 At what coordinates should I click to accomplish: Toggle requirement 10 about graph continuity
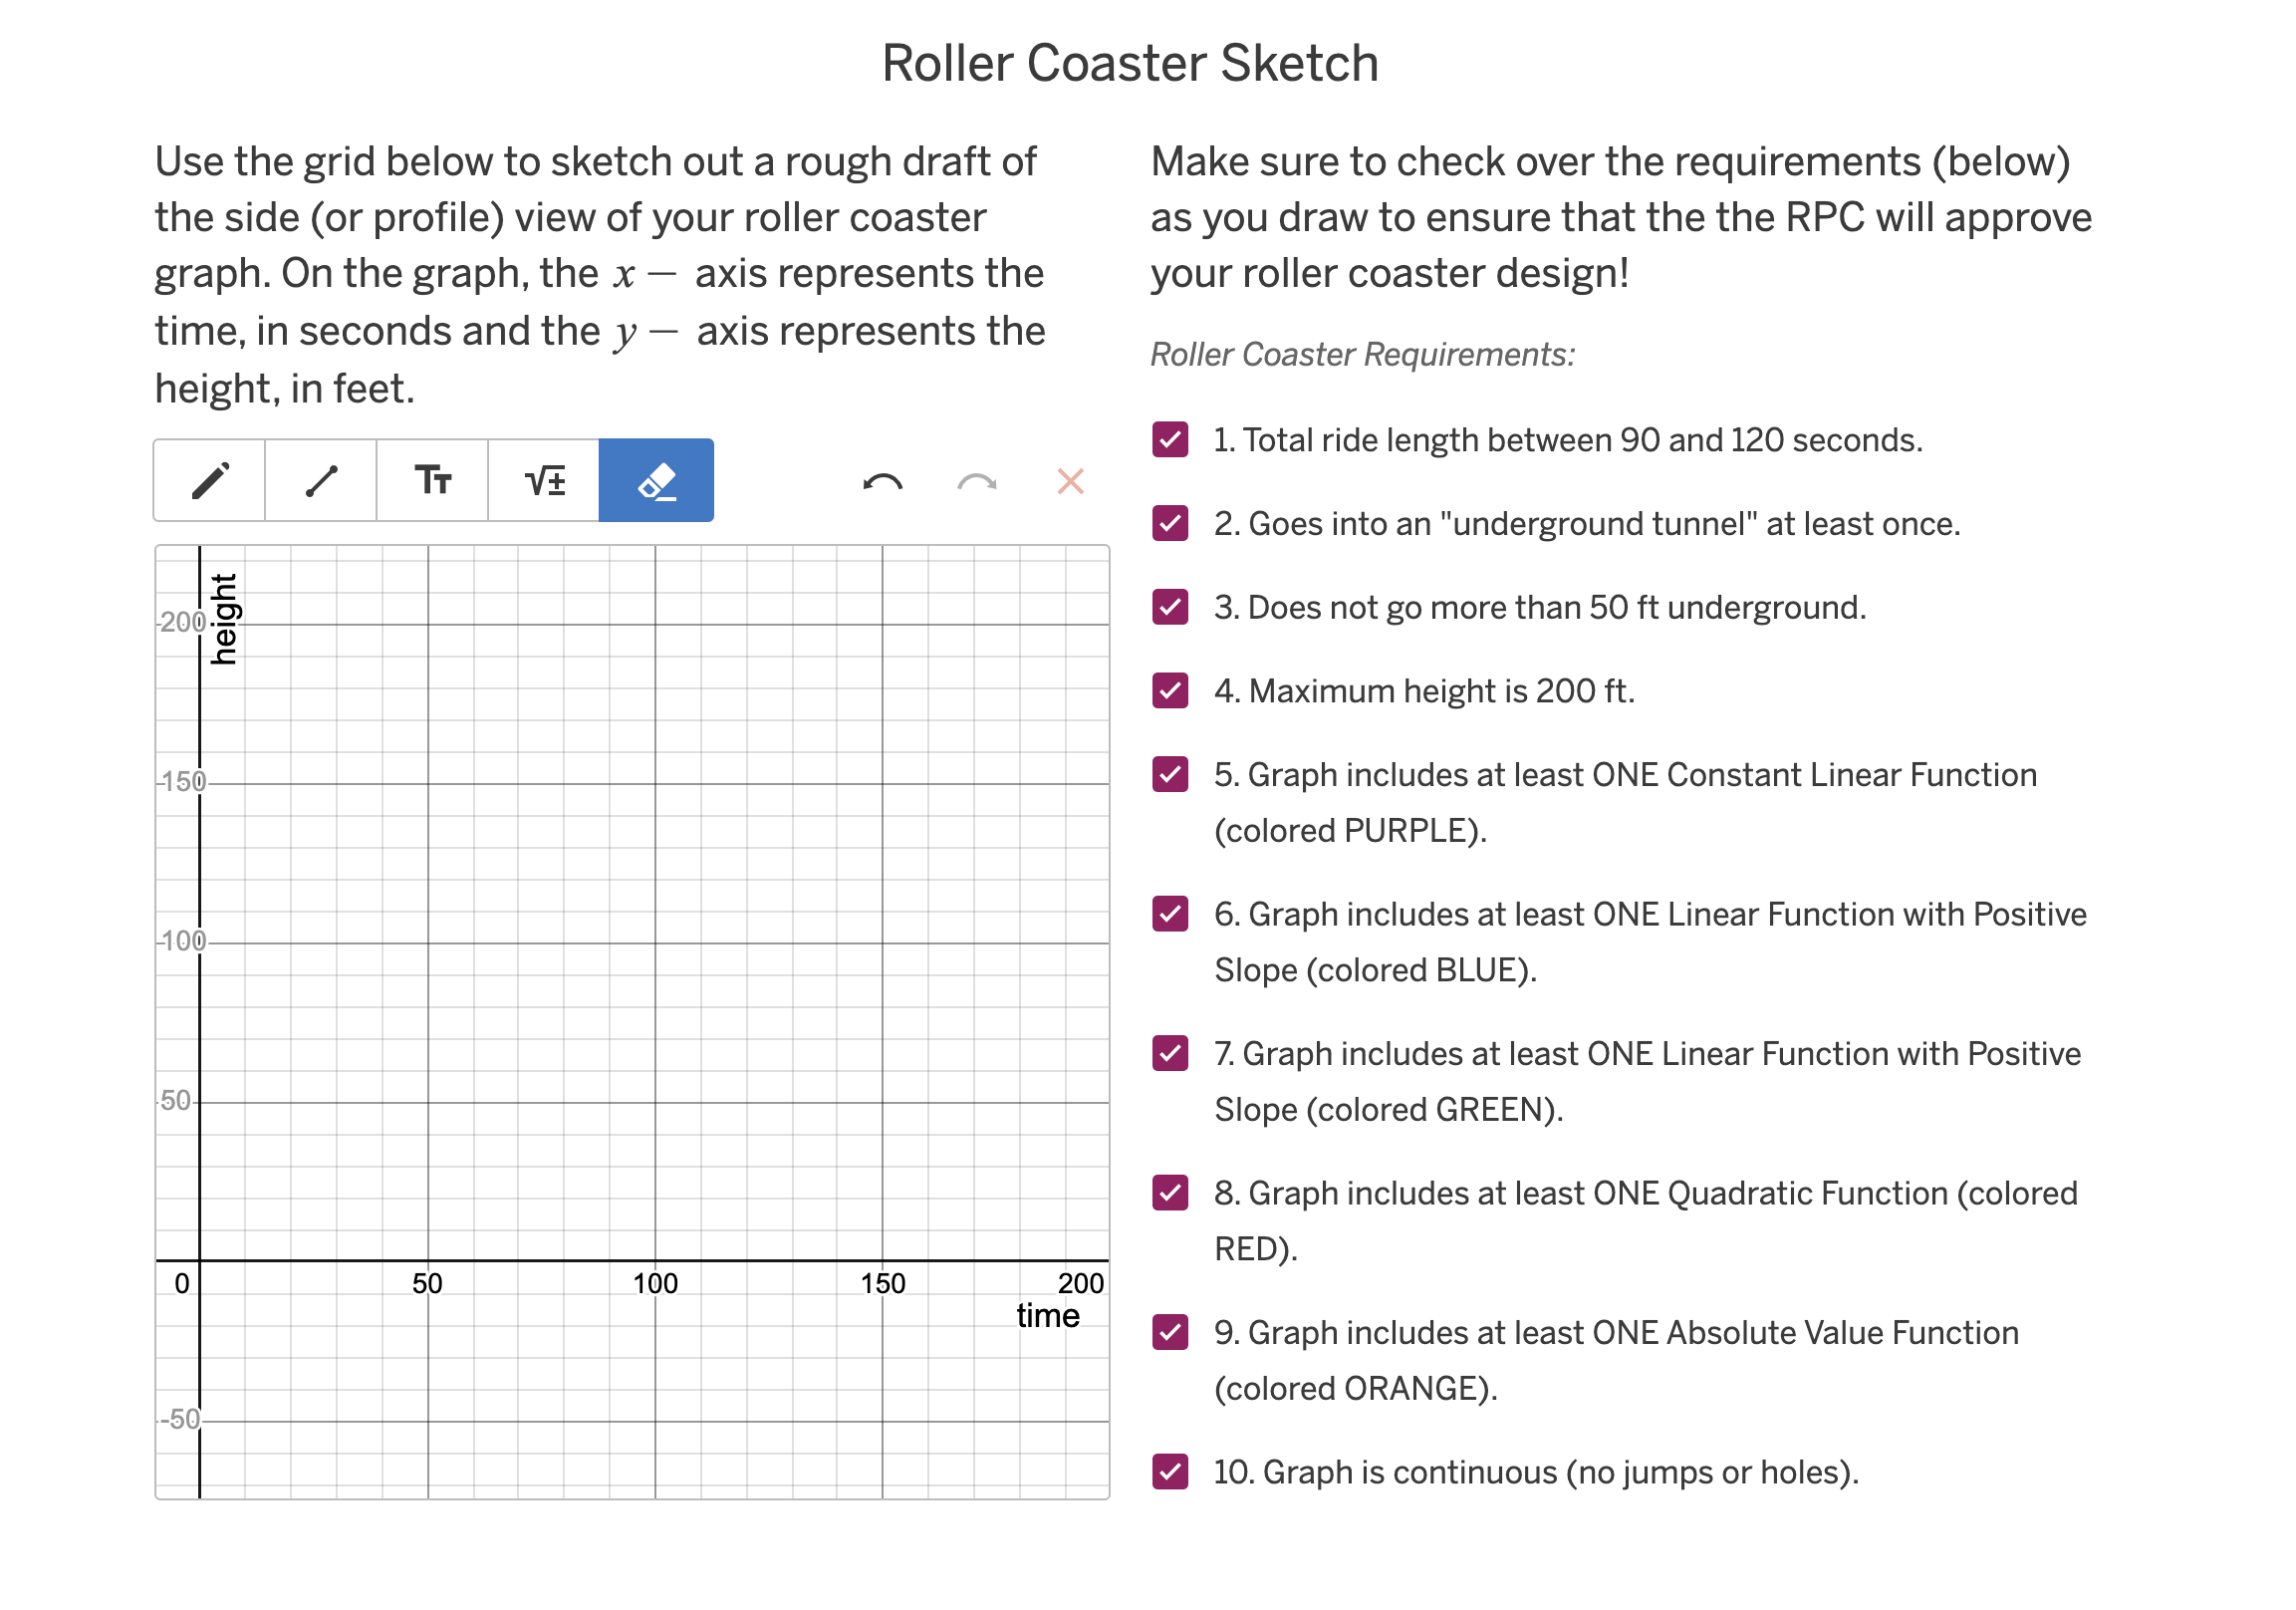(1170, 1472)
